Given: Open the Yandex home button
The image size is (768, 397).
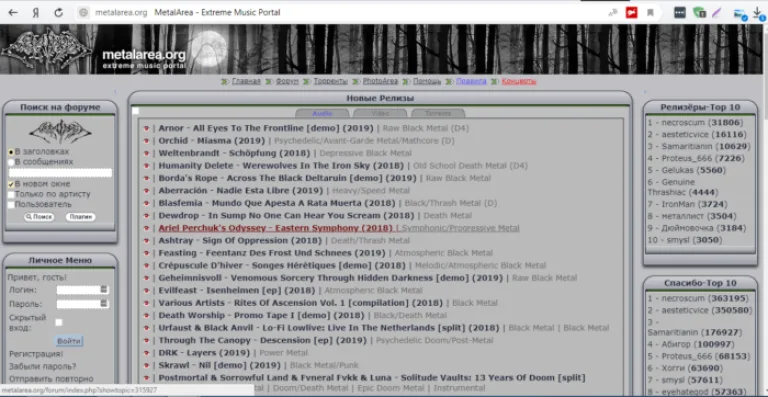Looking at the screenshot, I should pos(36,13).
